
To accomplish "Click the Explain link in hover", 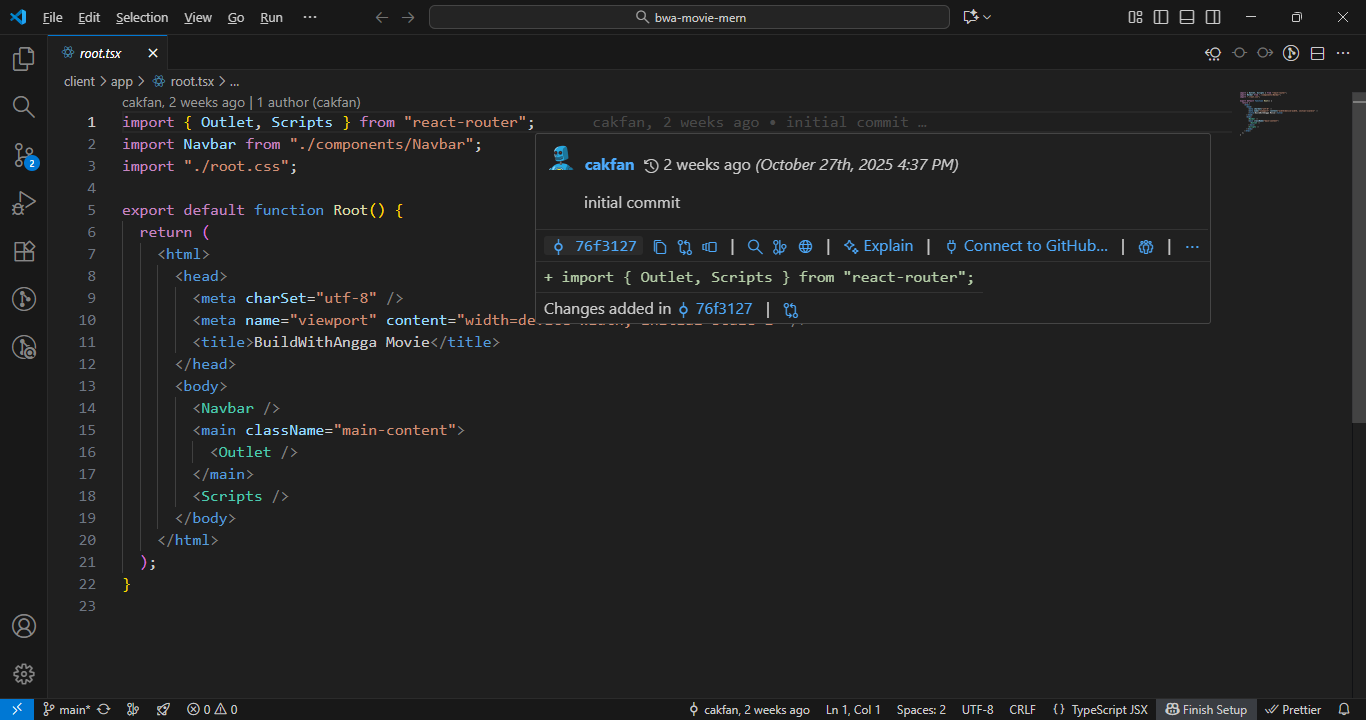I will [878, 246].
